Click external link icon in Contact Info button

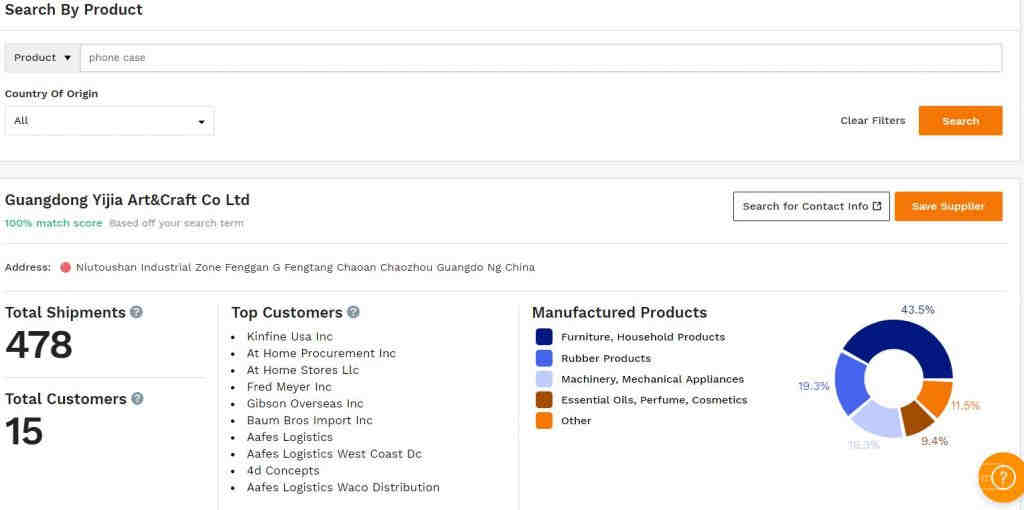point(877,206)
